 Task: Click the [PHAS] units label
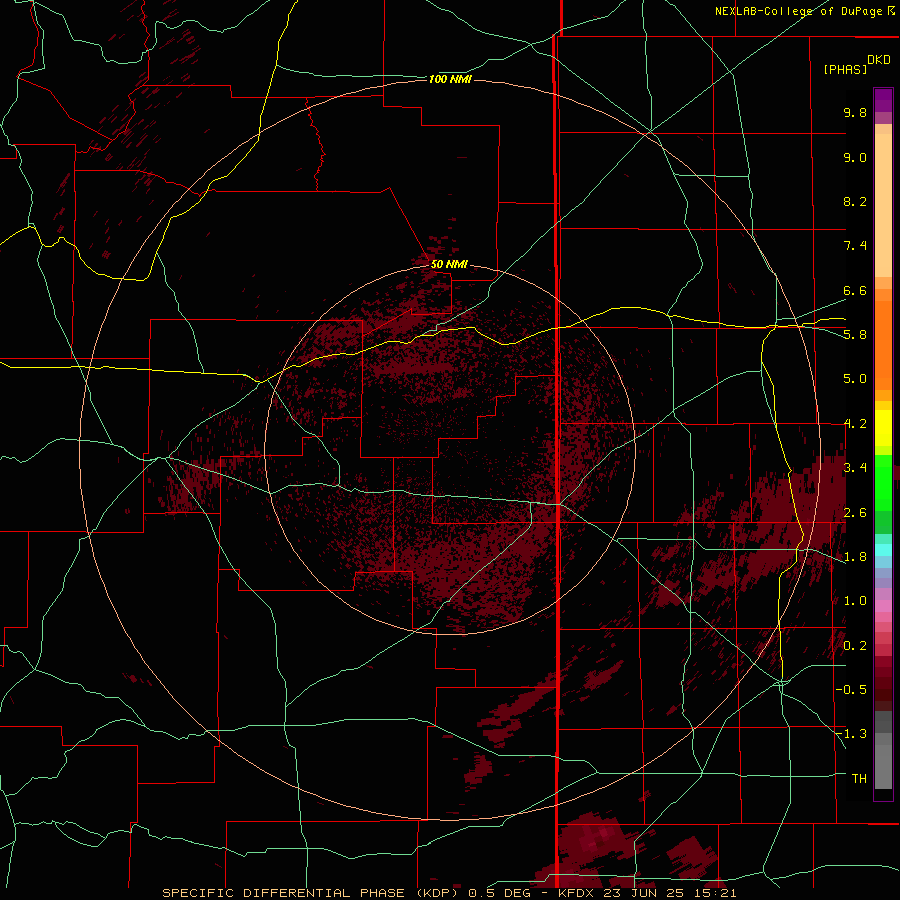[x=845, y=70]
